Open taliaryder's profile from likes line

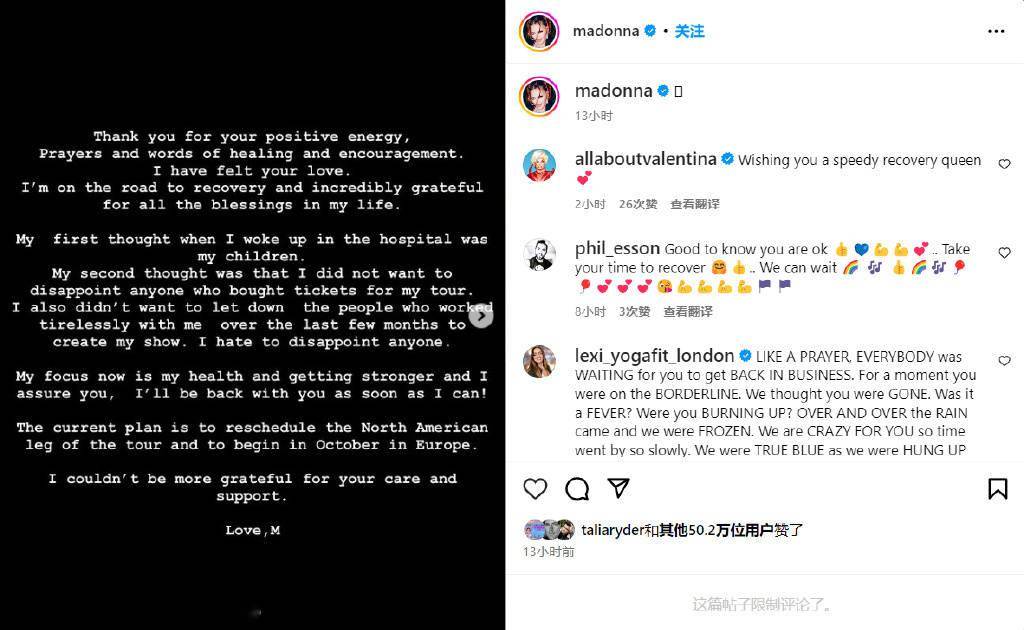coord(613,530)
